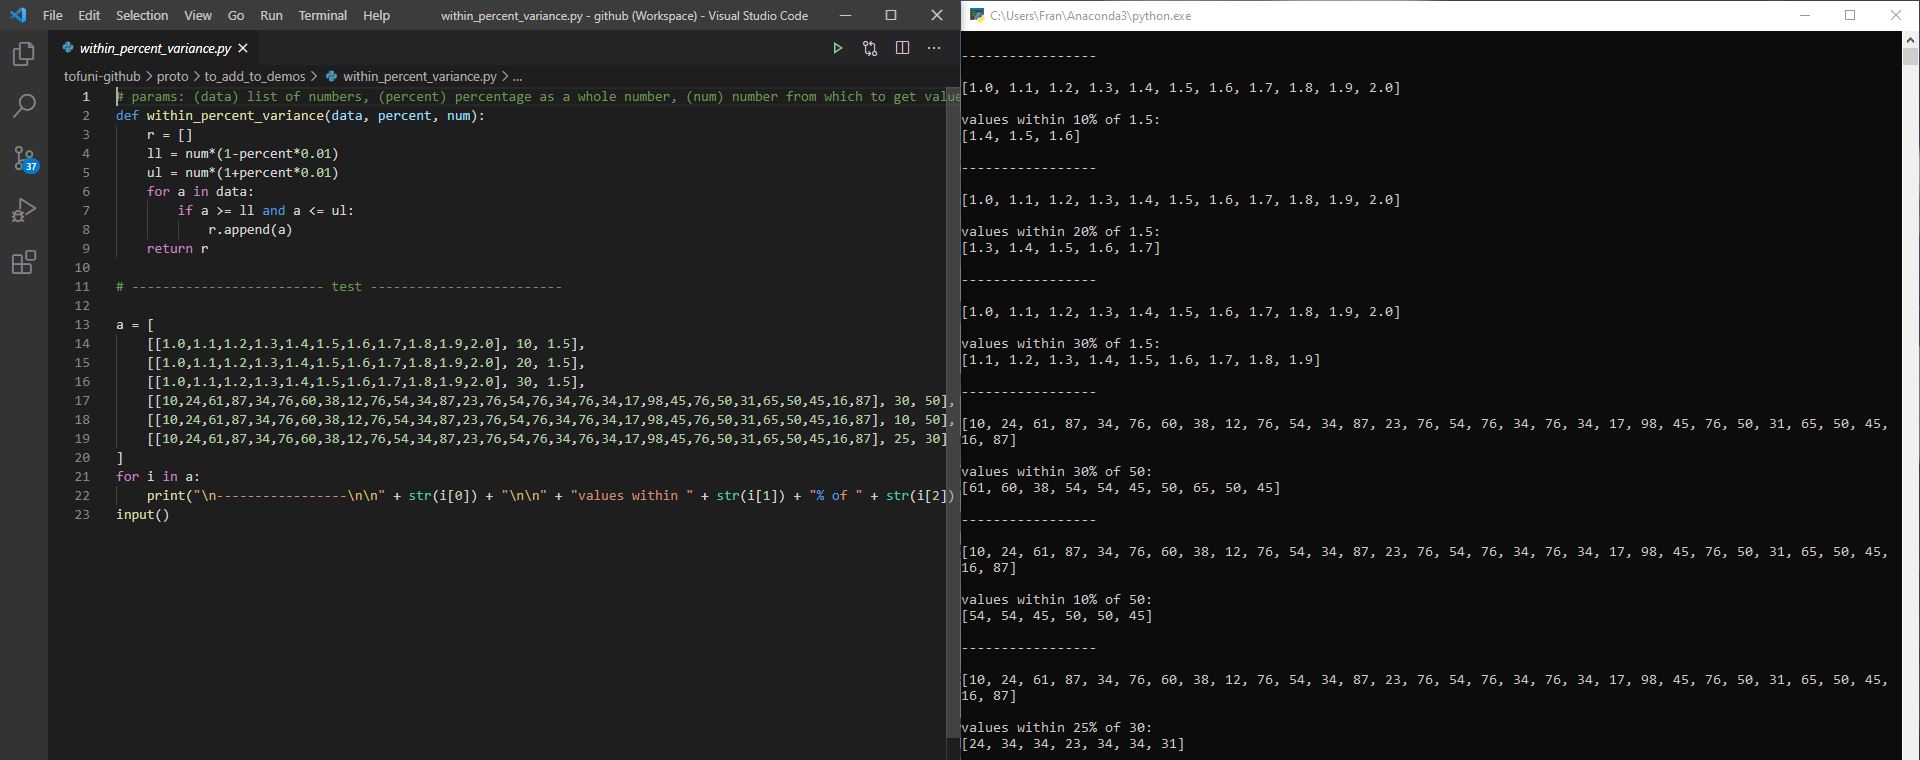
Task: Click console output '[1.4, 1.5, 1.6]'
Action: (x=1021, y=136)
